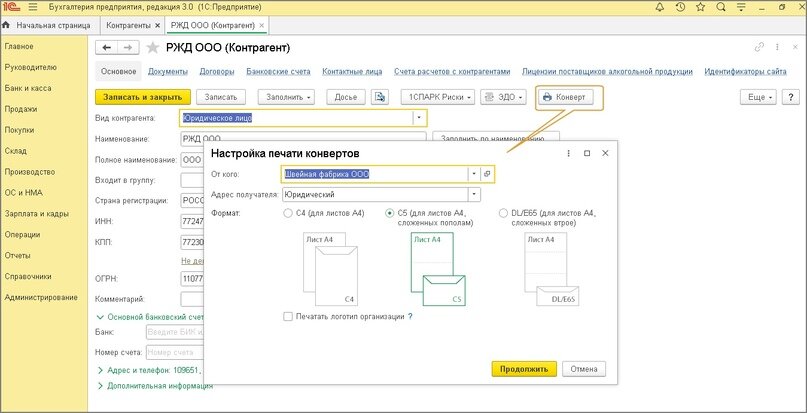
Task: Open favorites star in title bar
Action: [x=700, y=7]
